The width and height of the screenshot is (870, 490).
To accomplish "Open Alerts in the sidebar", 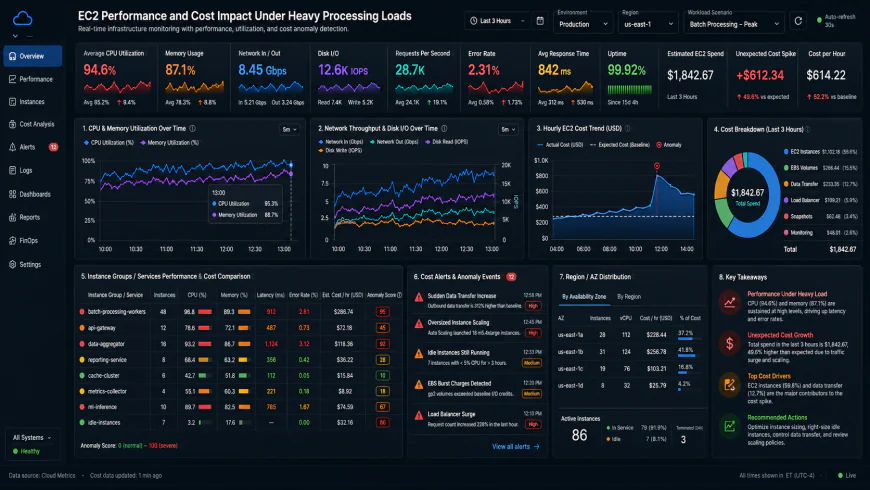I will [31, 147].
